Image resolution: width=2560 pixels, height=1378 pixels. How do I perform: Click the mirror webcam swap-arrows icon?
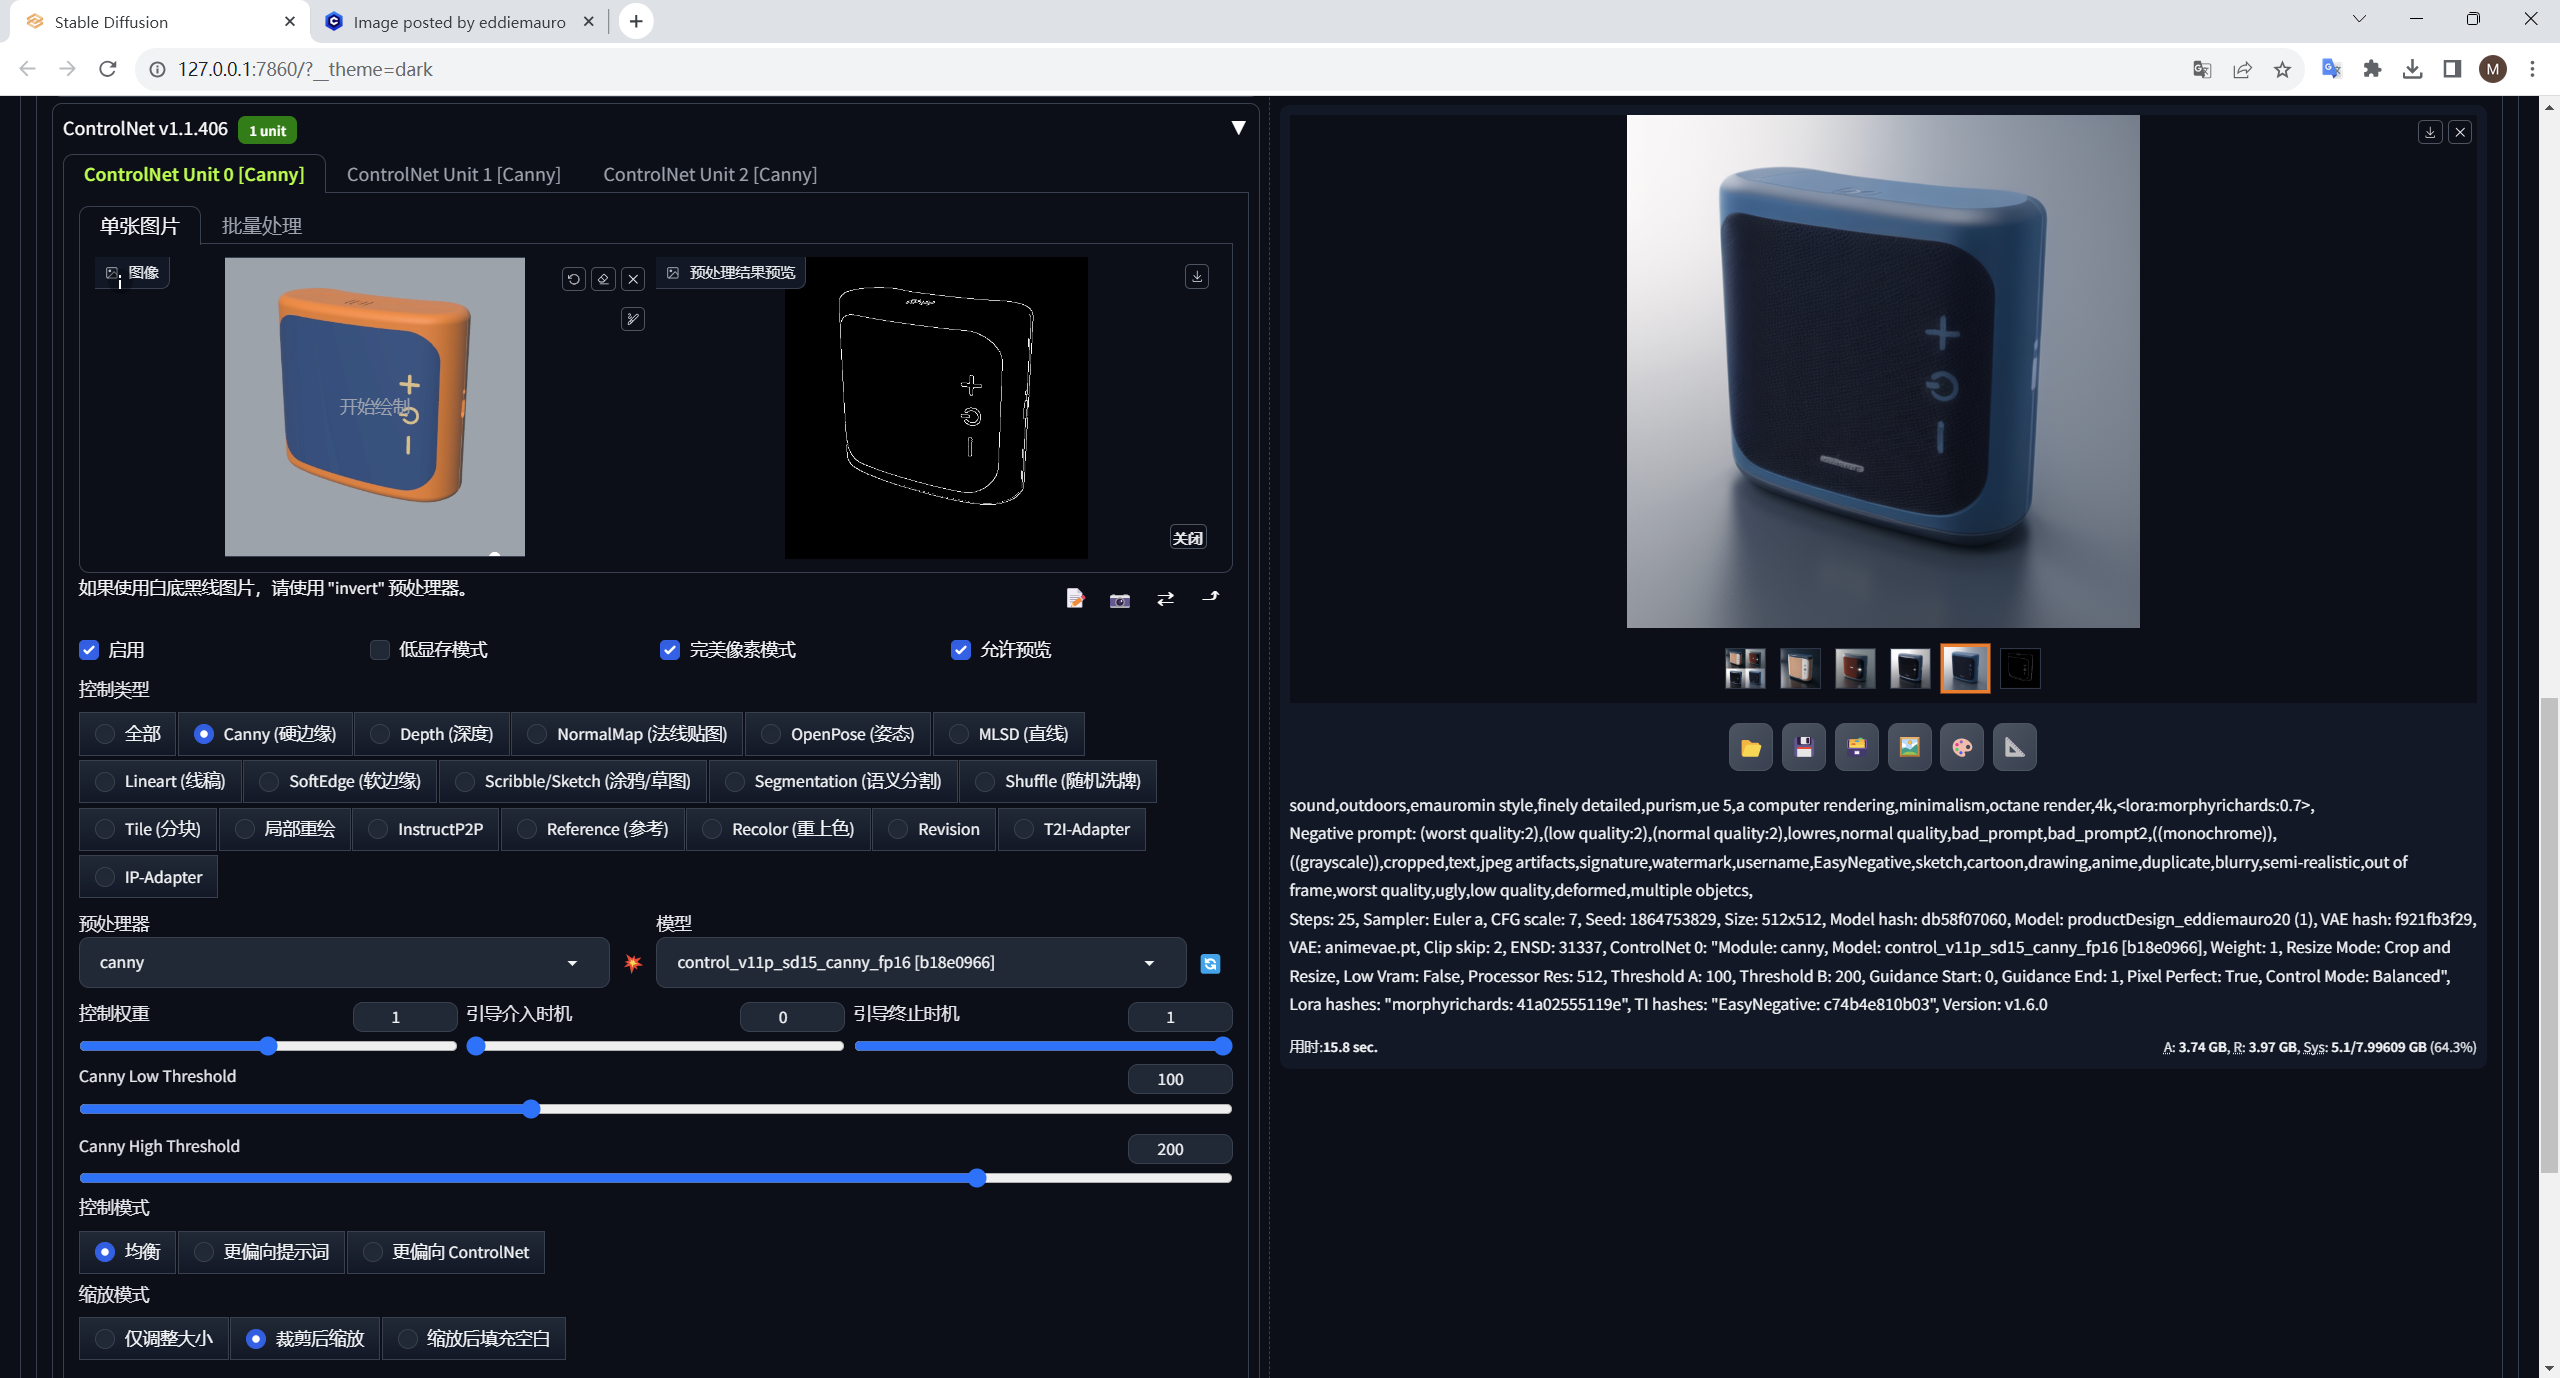coord(1166,598)
